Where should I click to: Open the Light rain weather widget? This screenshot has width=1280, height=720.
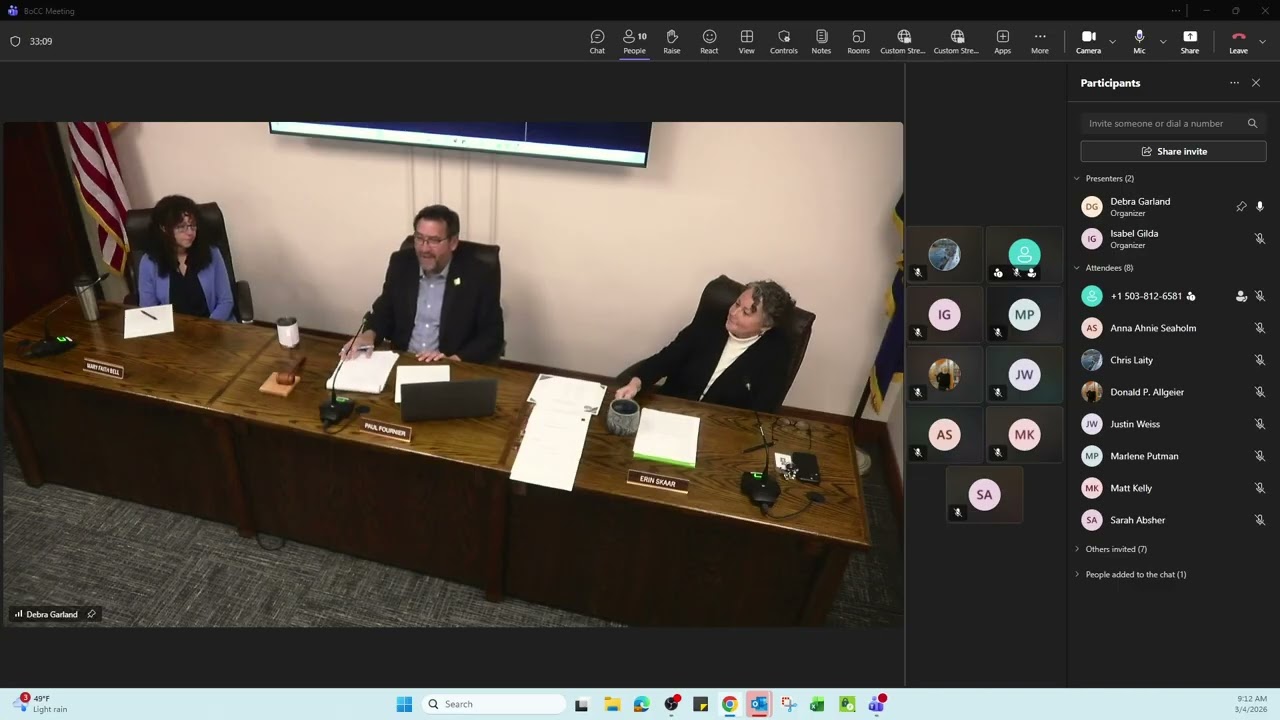pyautogui.click(x=41, y=704)
